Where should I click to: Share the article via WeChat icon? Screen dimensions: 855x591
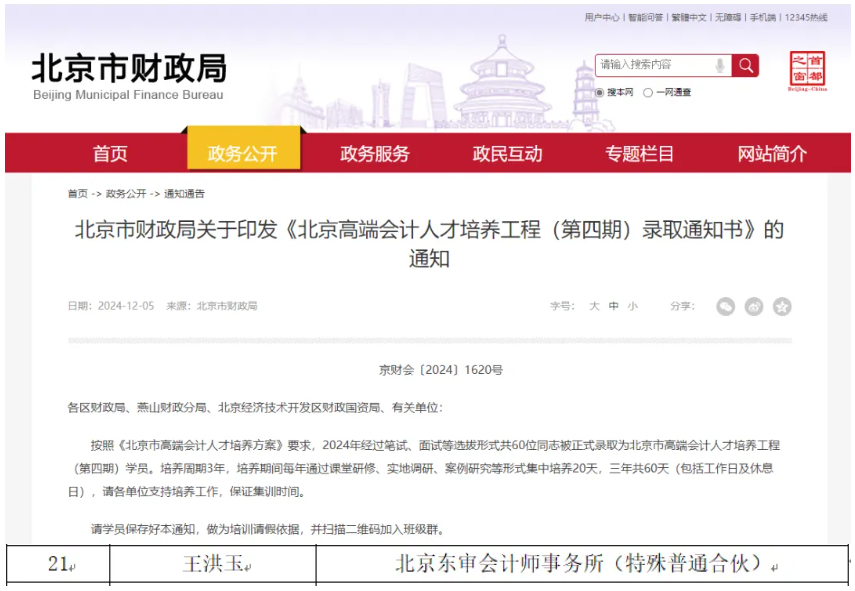coord(725,306)
